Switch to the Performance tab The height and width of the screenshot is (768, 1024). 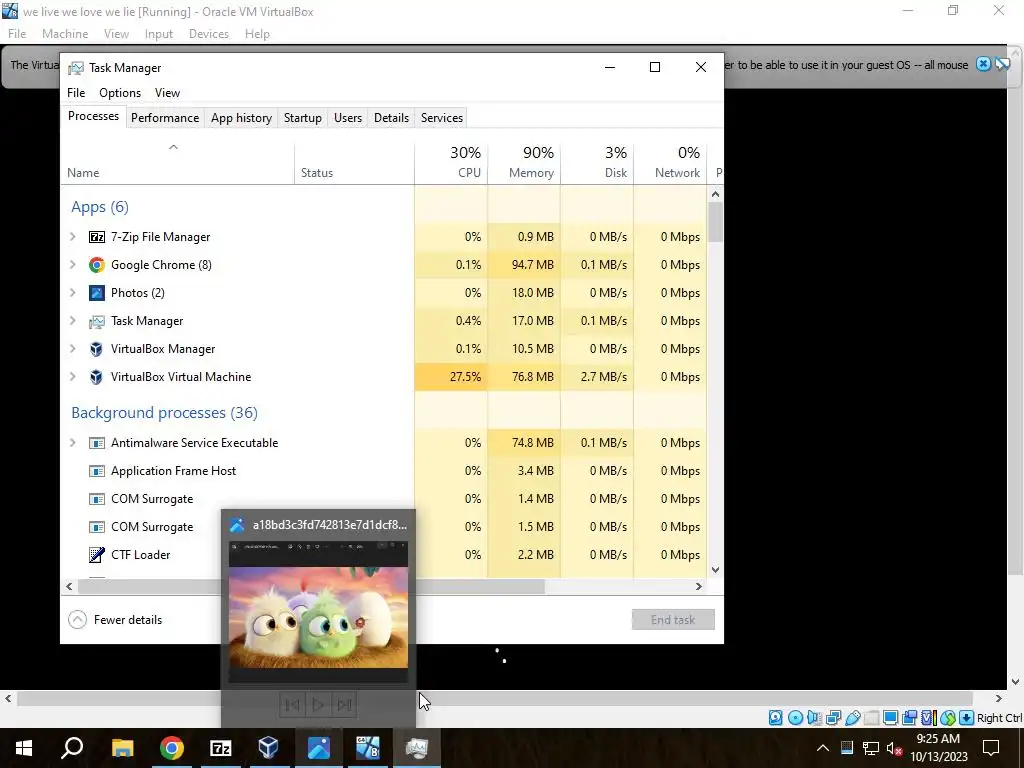(165, 118)
